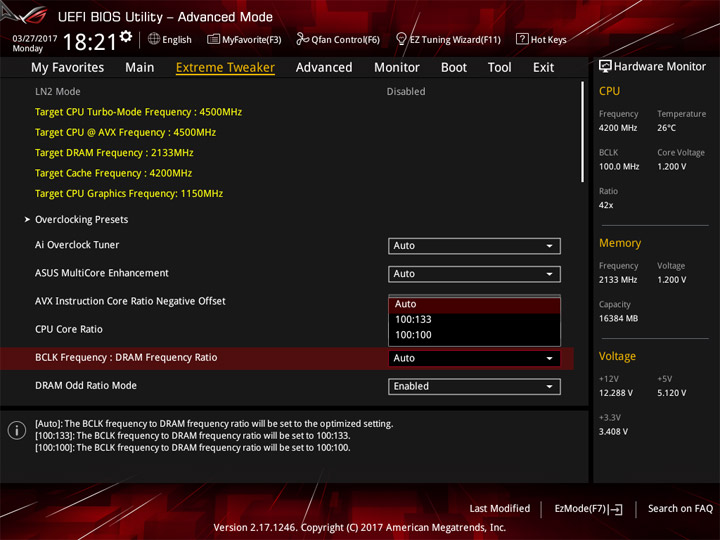Click Target CPU Turbo-Mode Frequency : 4500MHz
The image size is (720, 540).
[x=138, y=112]
